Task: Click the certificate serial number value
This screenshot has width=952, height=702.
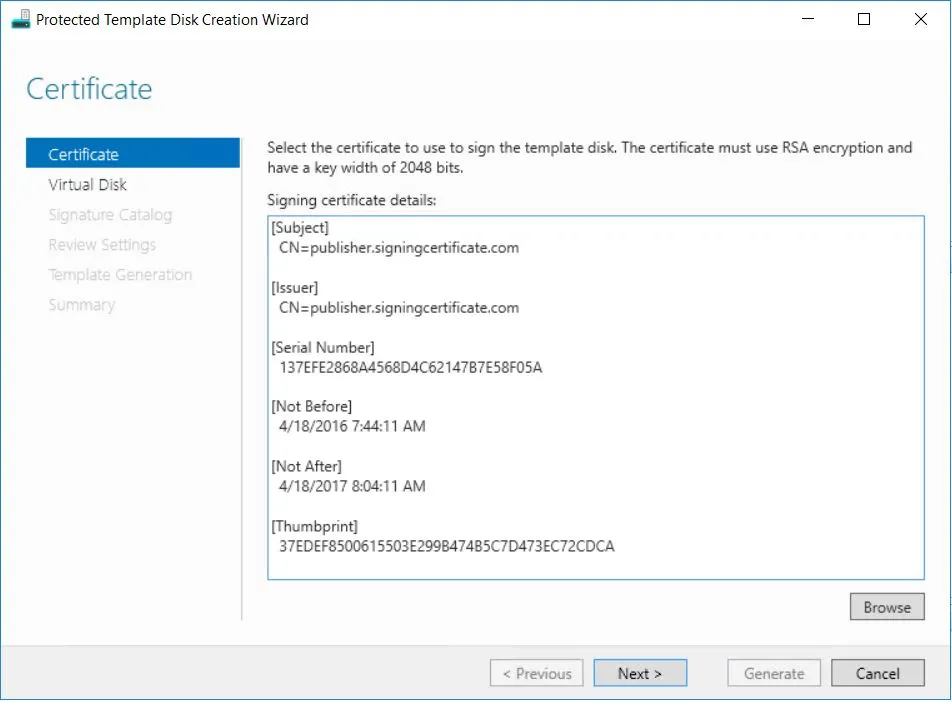Action: coord(411,367)
